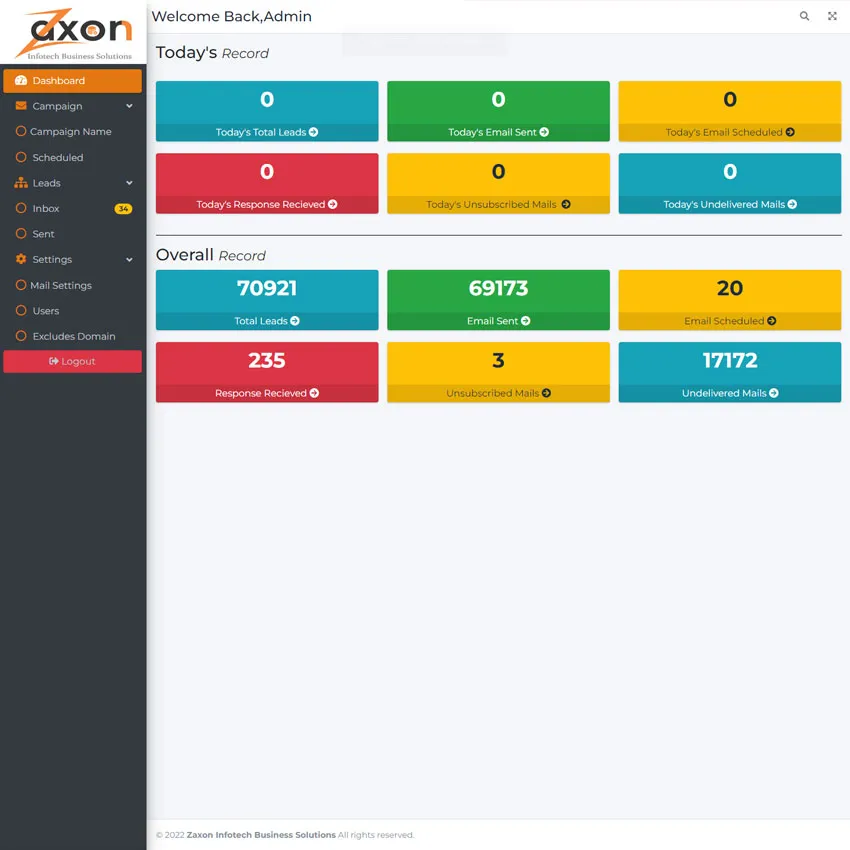Click the arrow icon beside Today's Response Recieved
This screenshot has width=850, height=850.
point(333,204)
